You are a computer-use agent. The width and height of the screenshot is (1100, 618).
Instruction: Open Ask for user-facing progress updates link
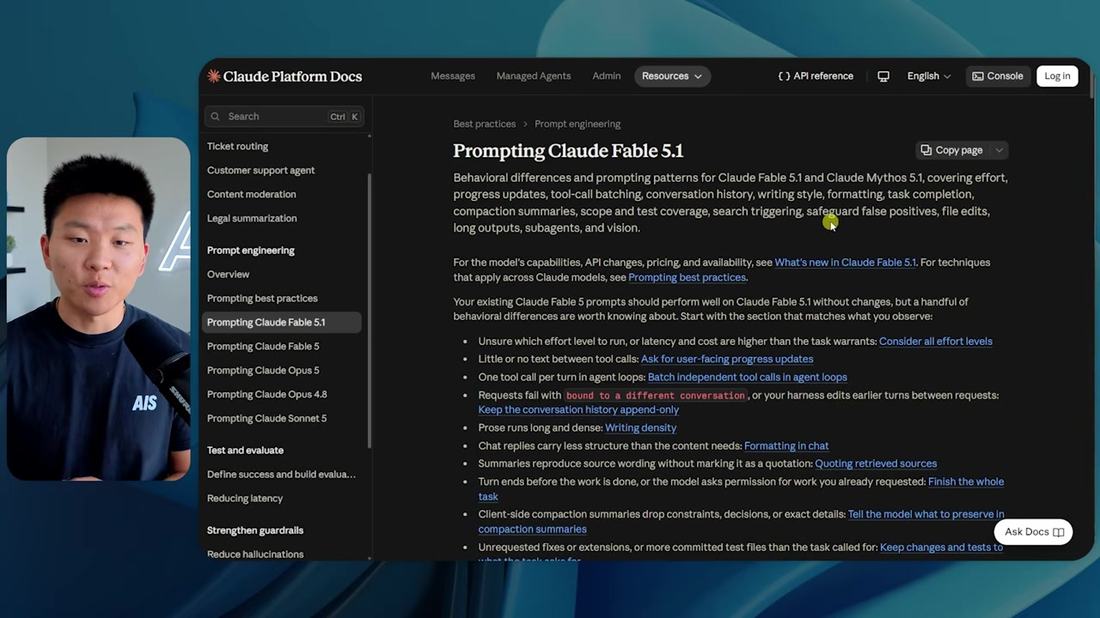coord(727,358)
